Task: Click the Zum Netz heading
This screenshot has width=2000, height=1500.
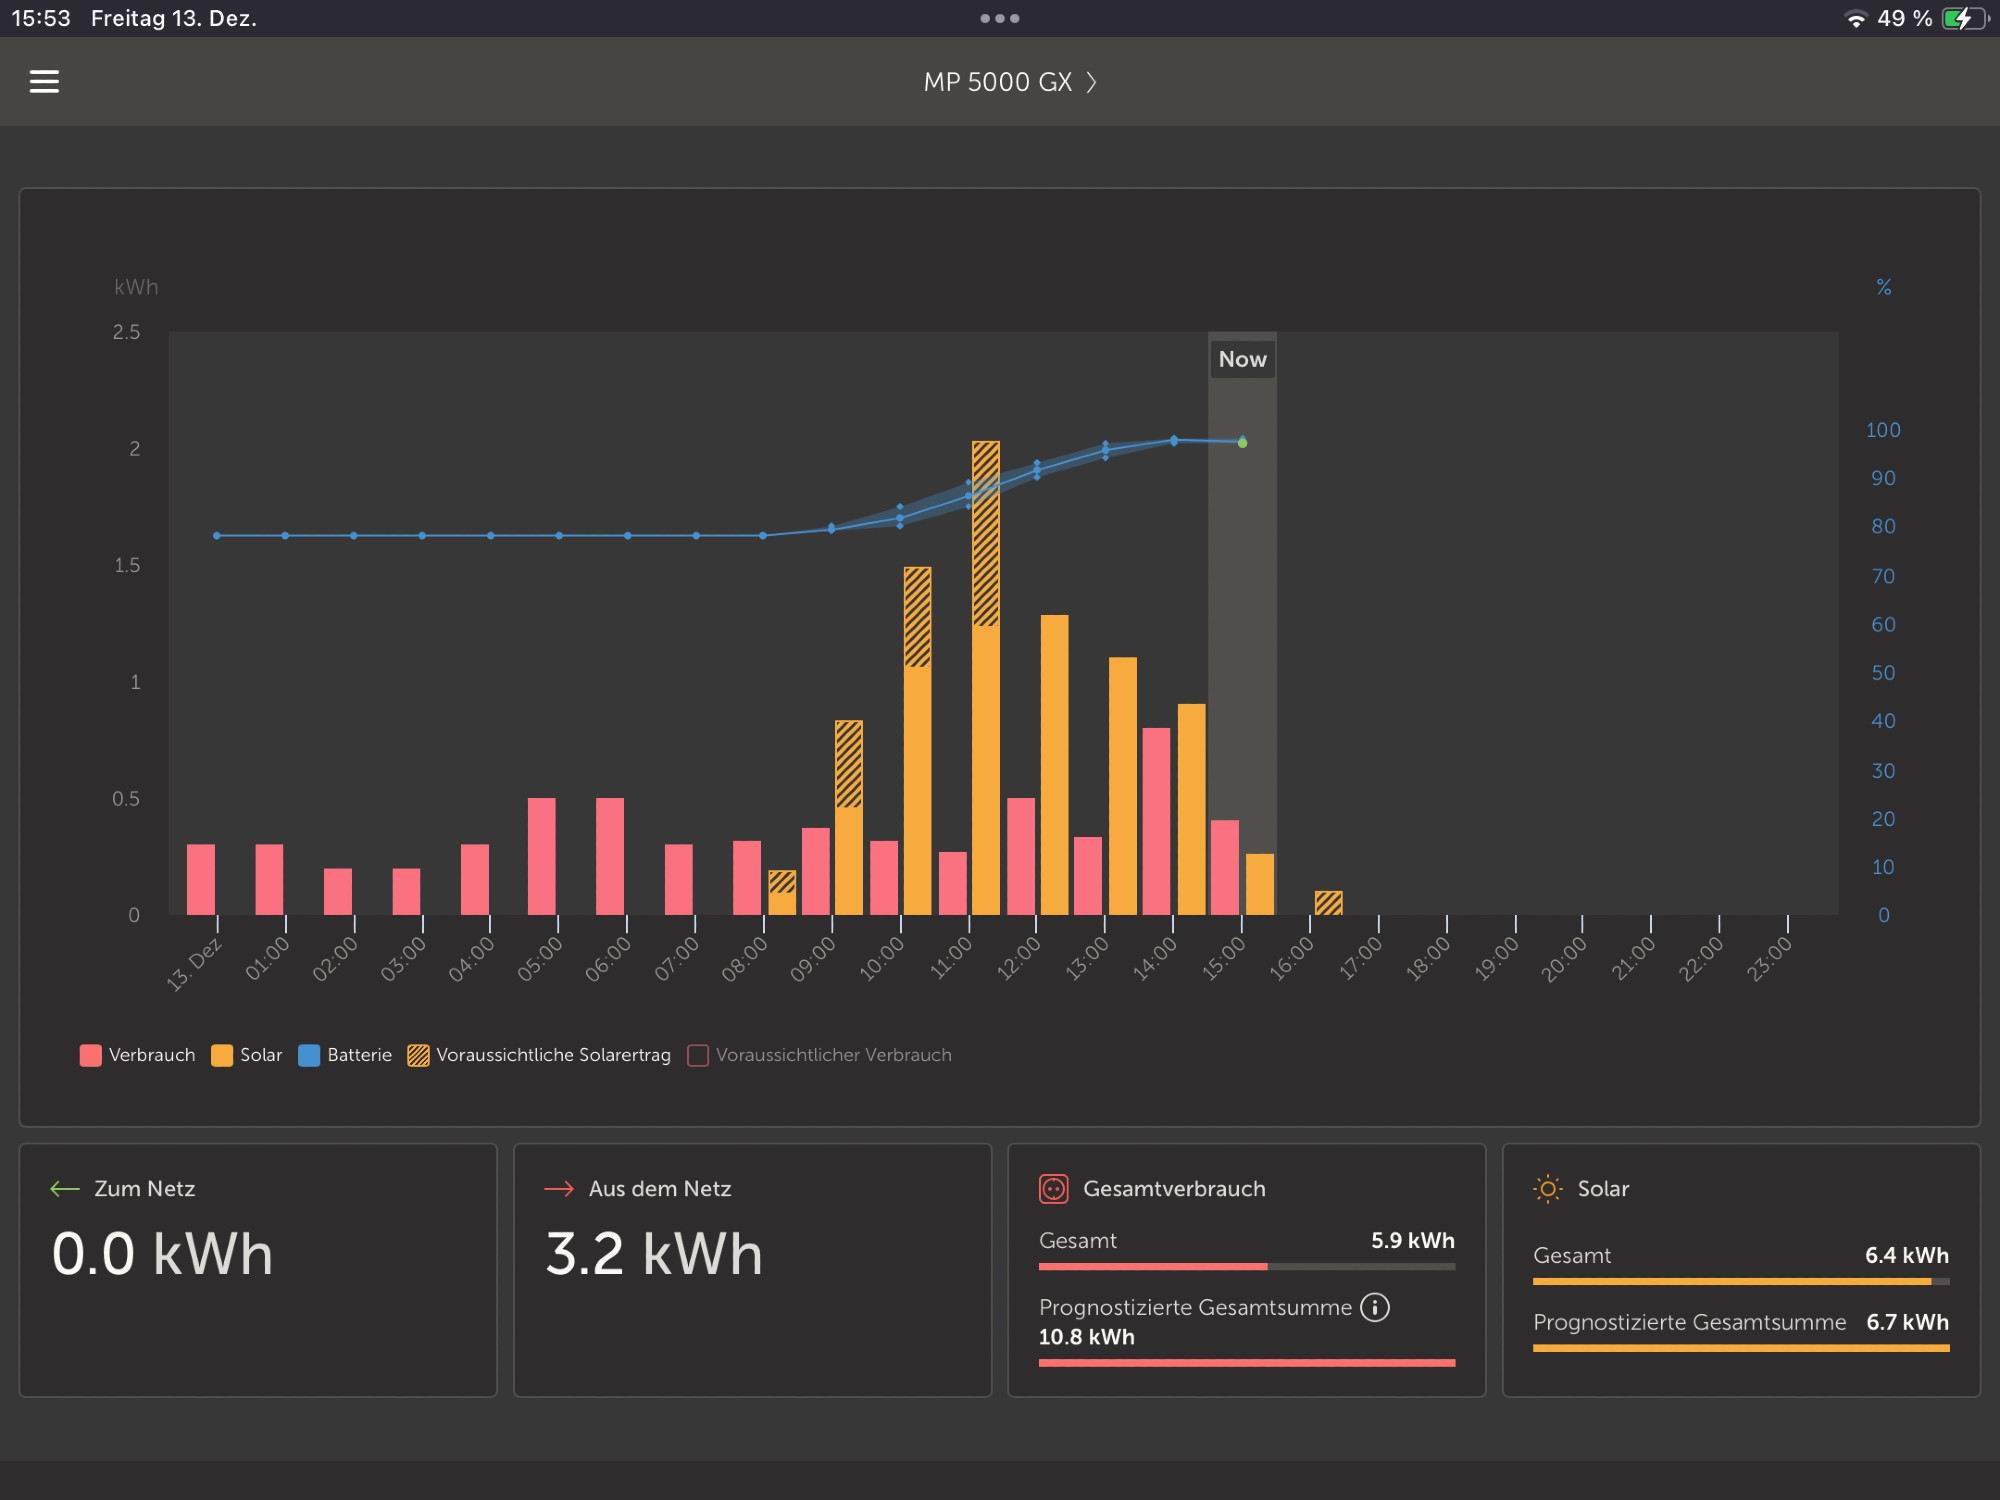Action: 145,1188
